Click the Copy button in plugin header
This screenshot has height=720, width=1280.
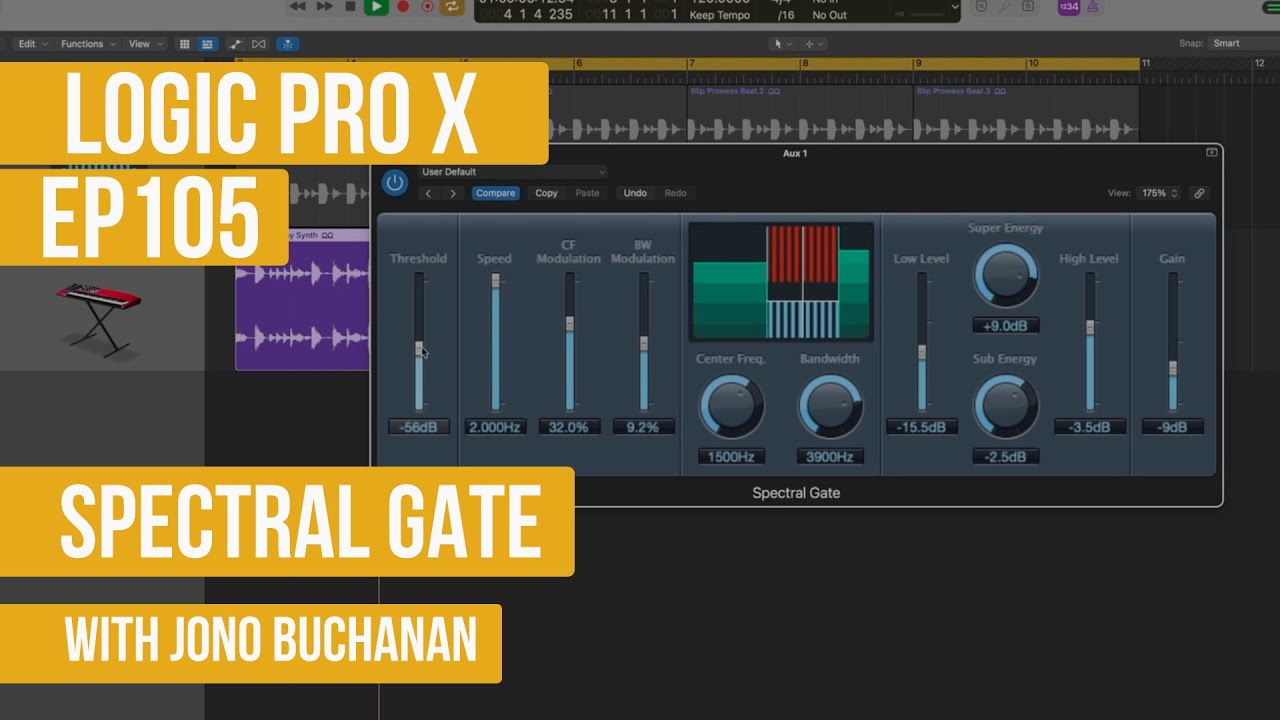tap(546, 193)
